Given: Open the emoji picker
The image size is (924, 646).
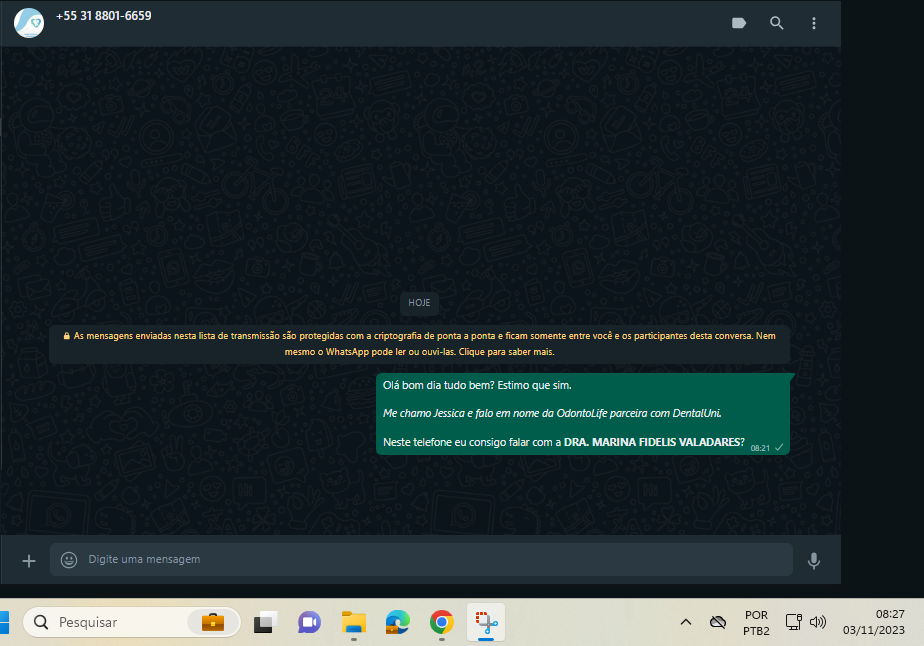Looking at the screenshot, I should tap(69, 559).
